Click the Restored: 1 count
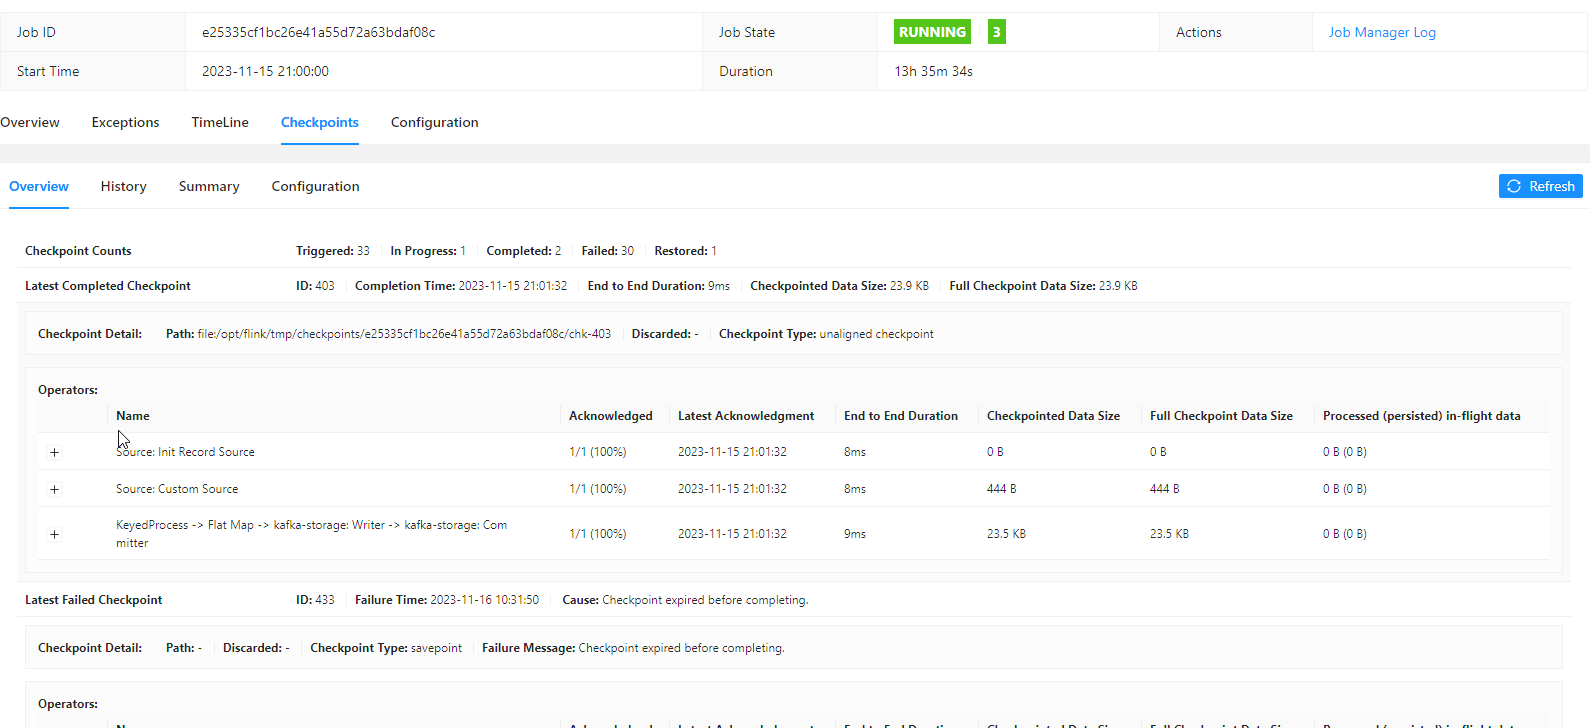This screenshot has width=1590, height=728. click(686, 251)
